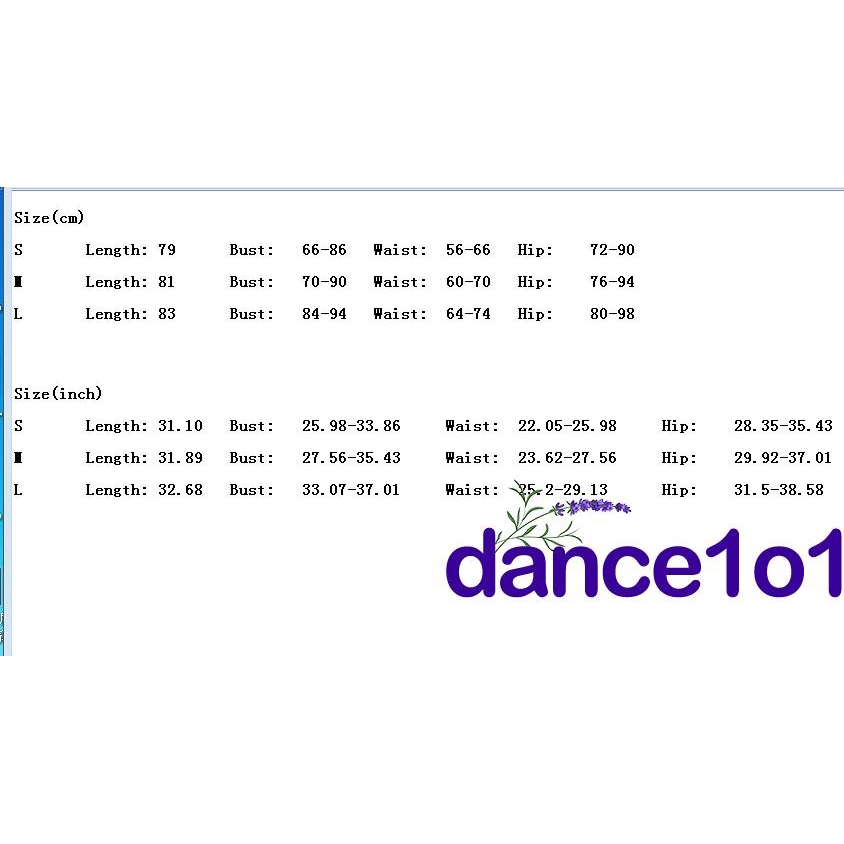Click the Length value 83
This screenshot has height=844, width=844.
tap(166, 314)
